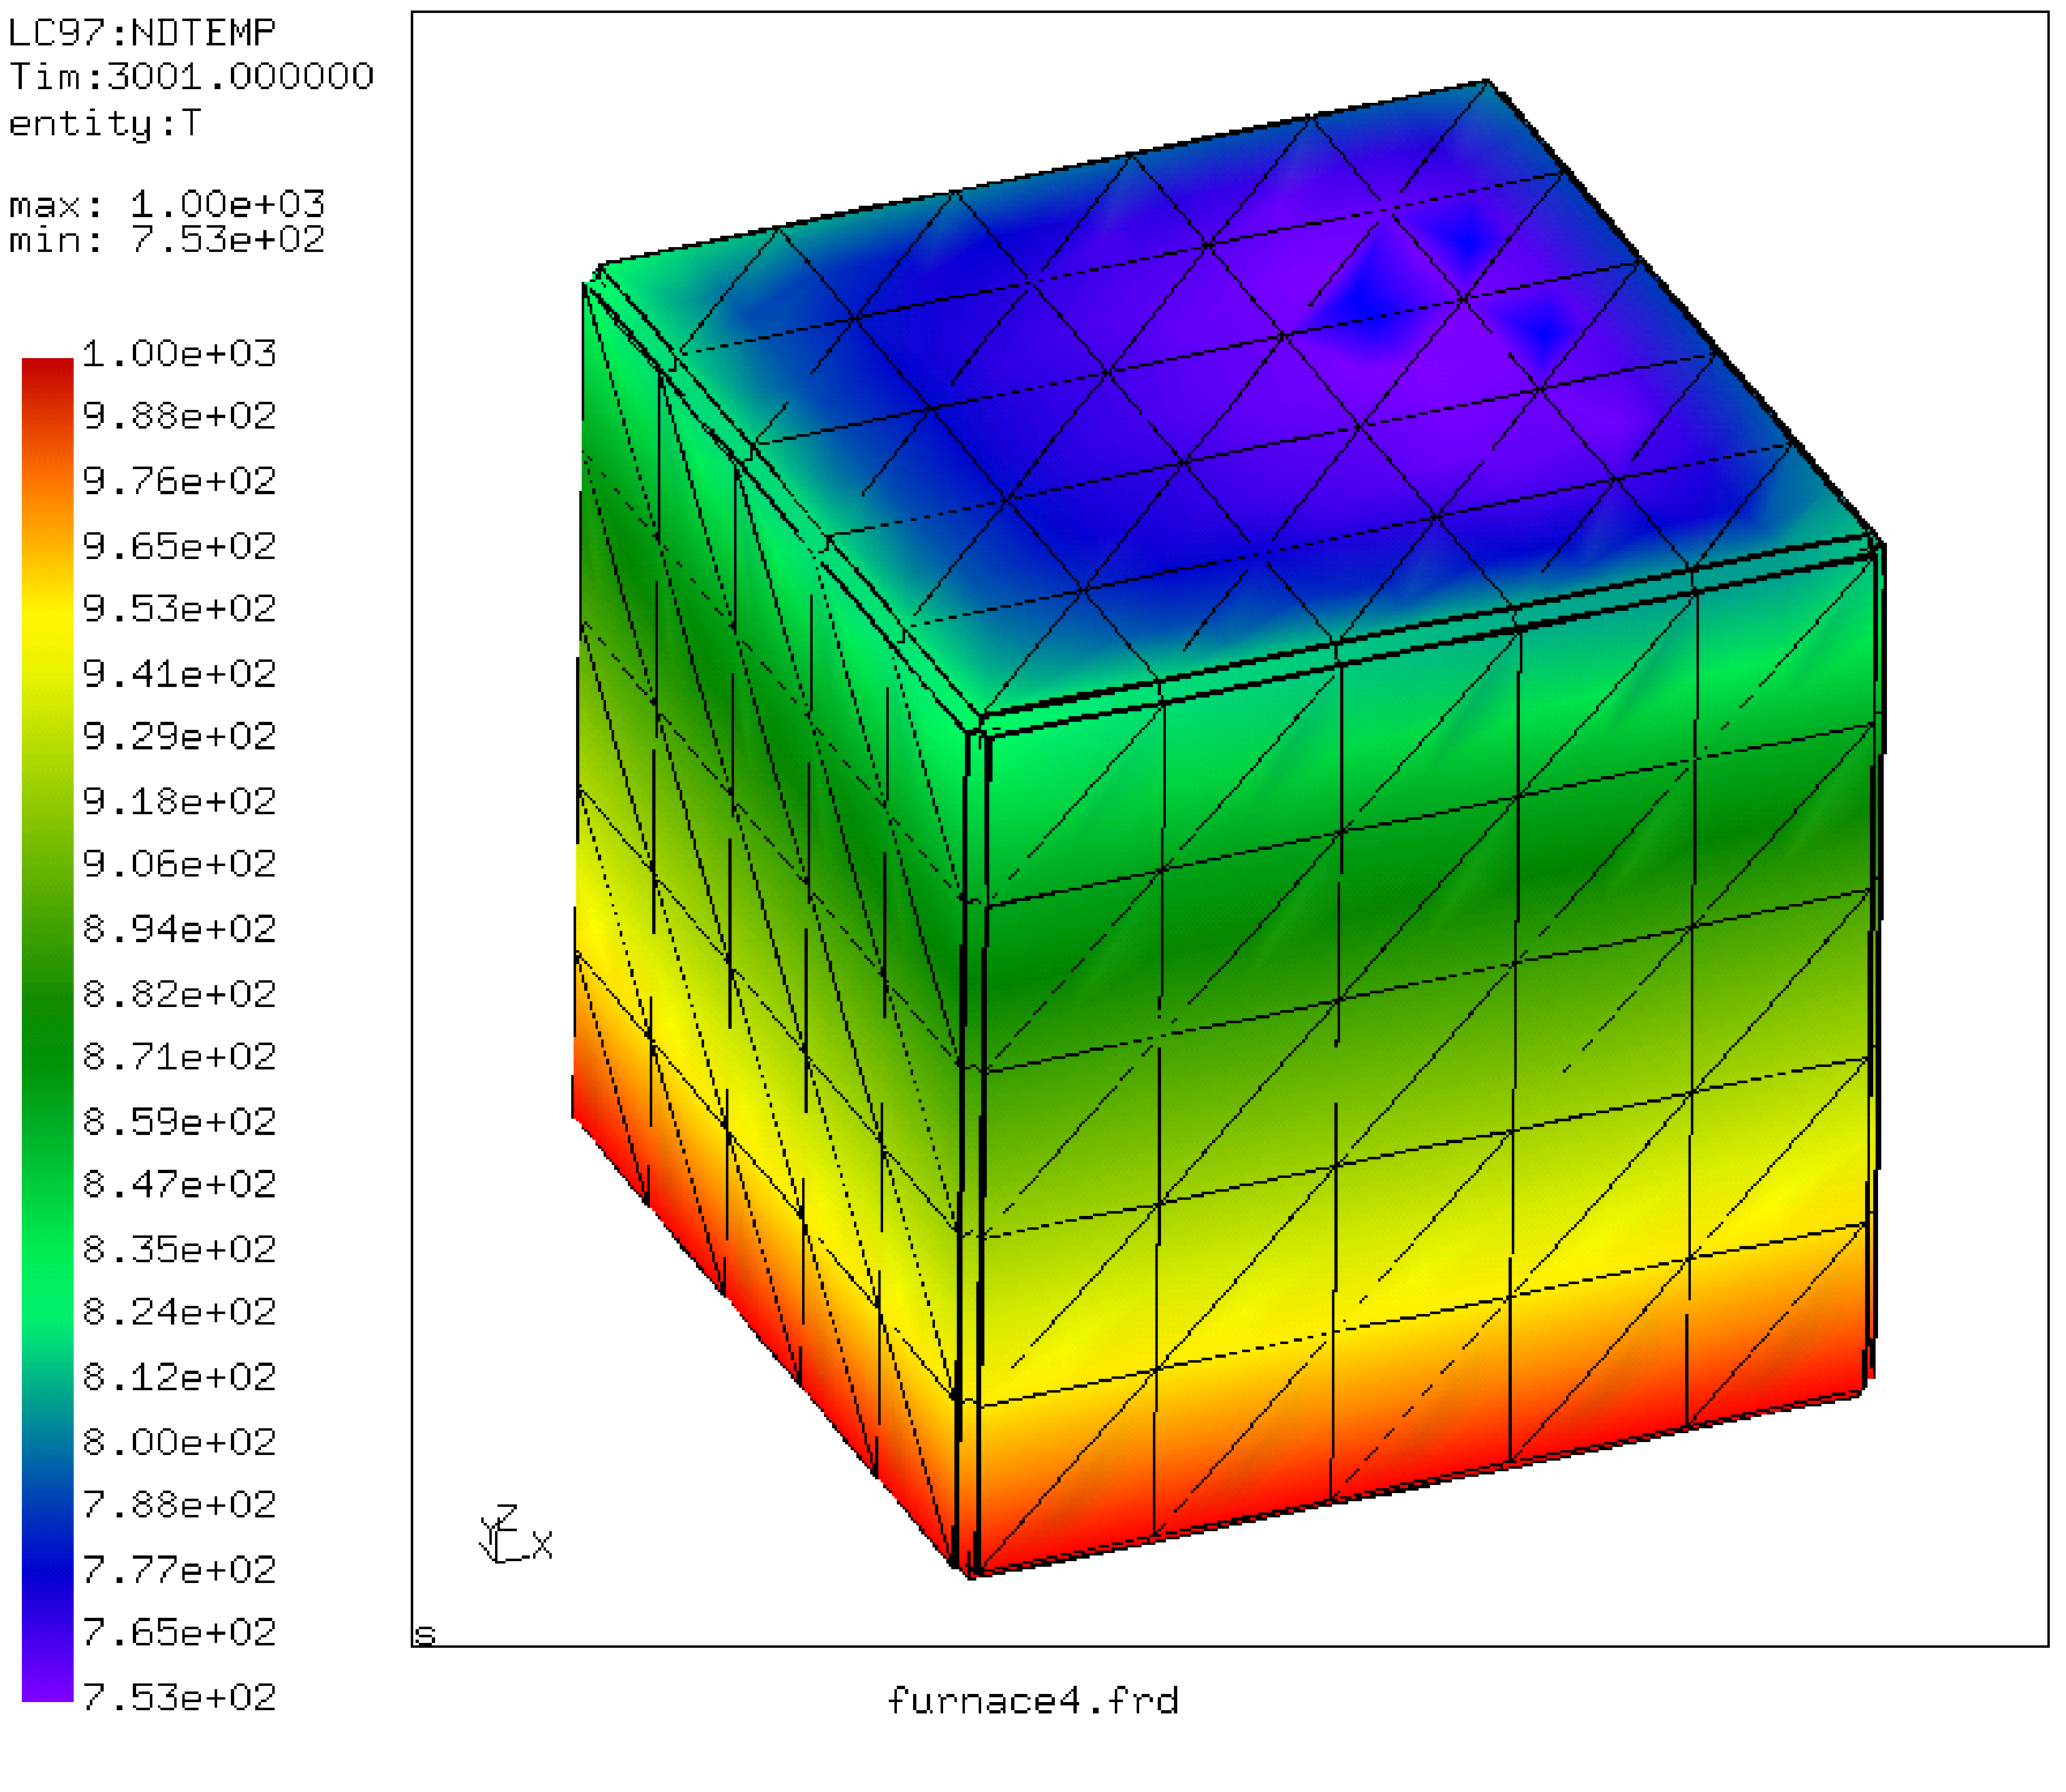Screen dimensions: 2066x1792
Task: Click legend value 9.76e+02
Action: coord(179,480)
